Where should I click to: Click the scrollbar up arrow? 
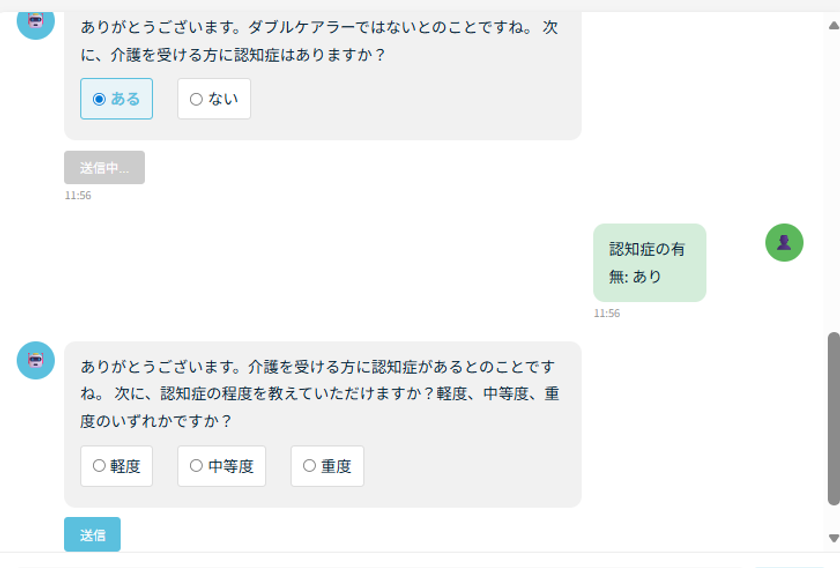click(x=833, y=24)
